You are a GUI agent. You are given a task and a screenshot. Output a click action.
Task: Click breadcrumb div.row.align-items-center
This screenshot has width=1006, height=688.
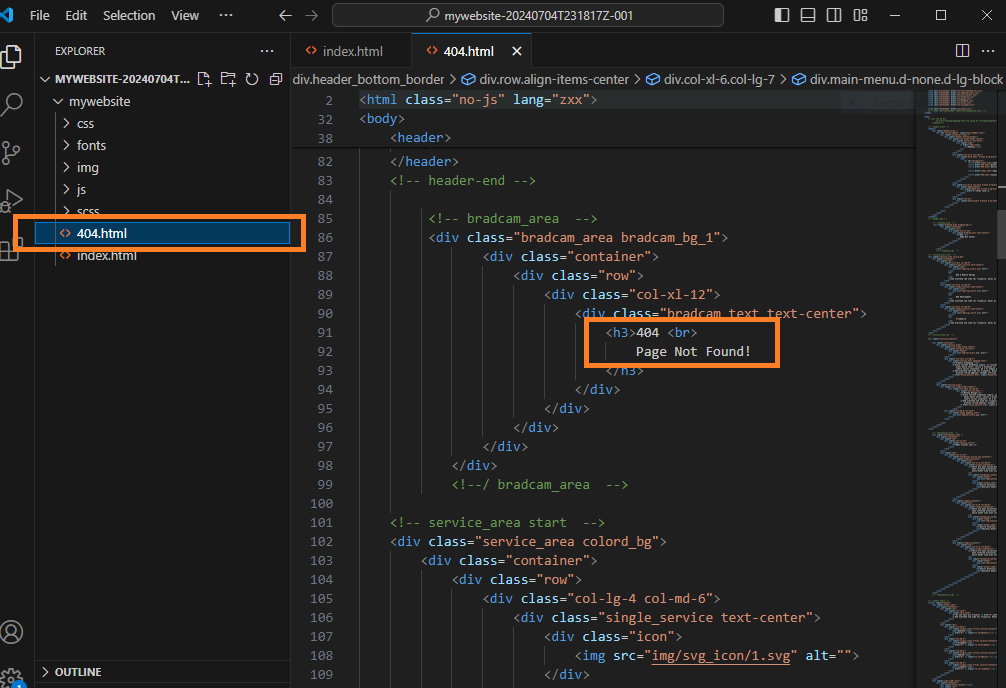point(546,79)
